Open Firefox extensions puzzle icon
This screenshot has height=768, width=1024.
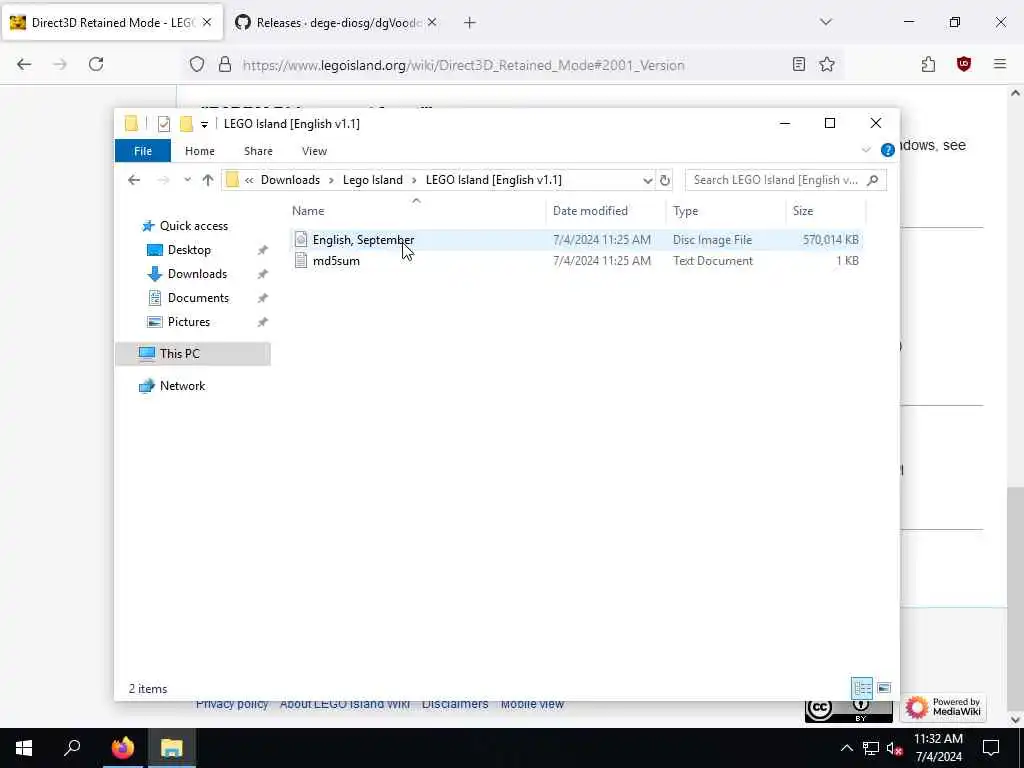(928, 64)
